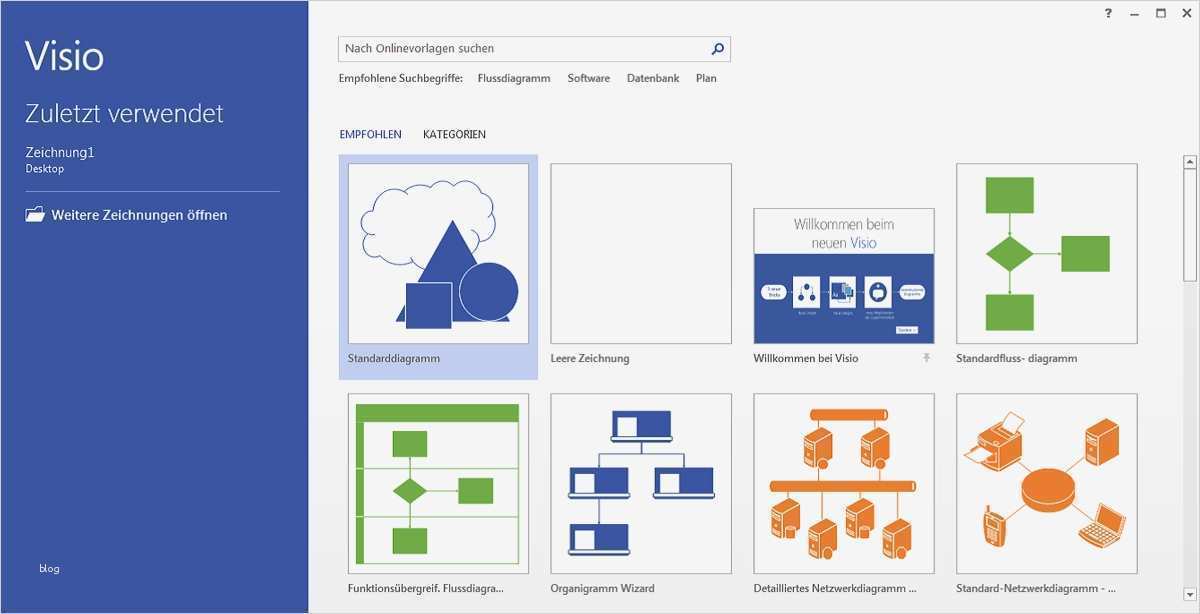The width and height of the screenshot is (1200, 614).
Task: Select the Leere Zeichnung blank template
Action: point(641,253)
